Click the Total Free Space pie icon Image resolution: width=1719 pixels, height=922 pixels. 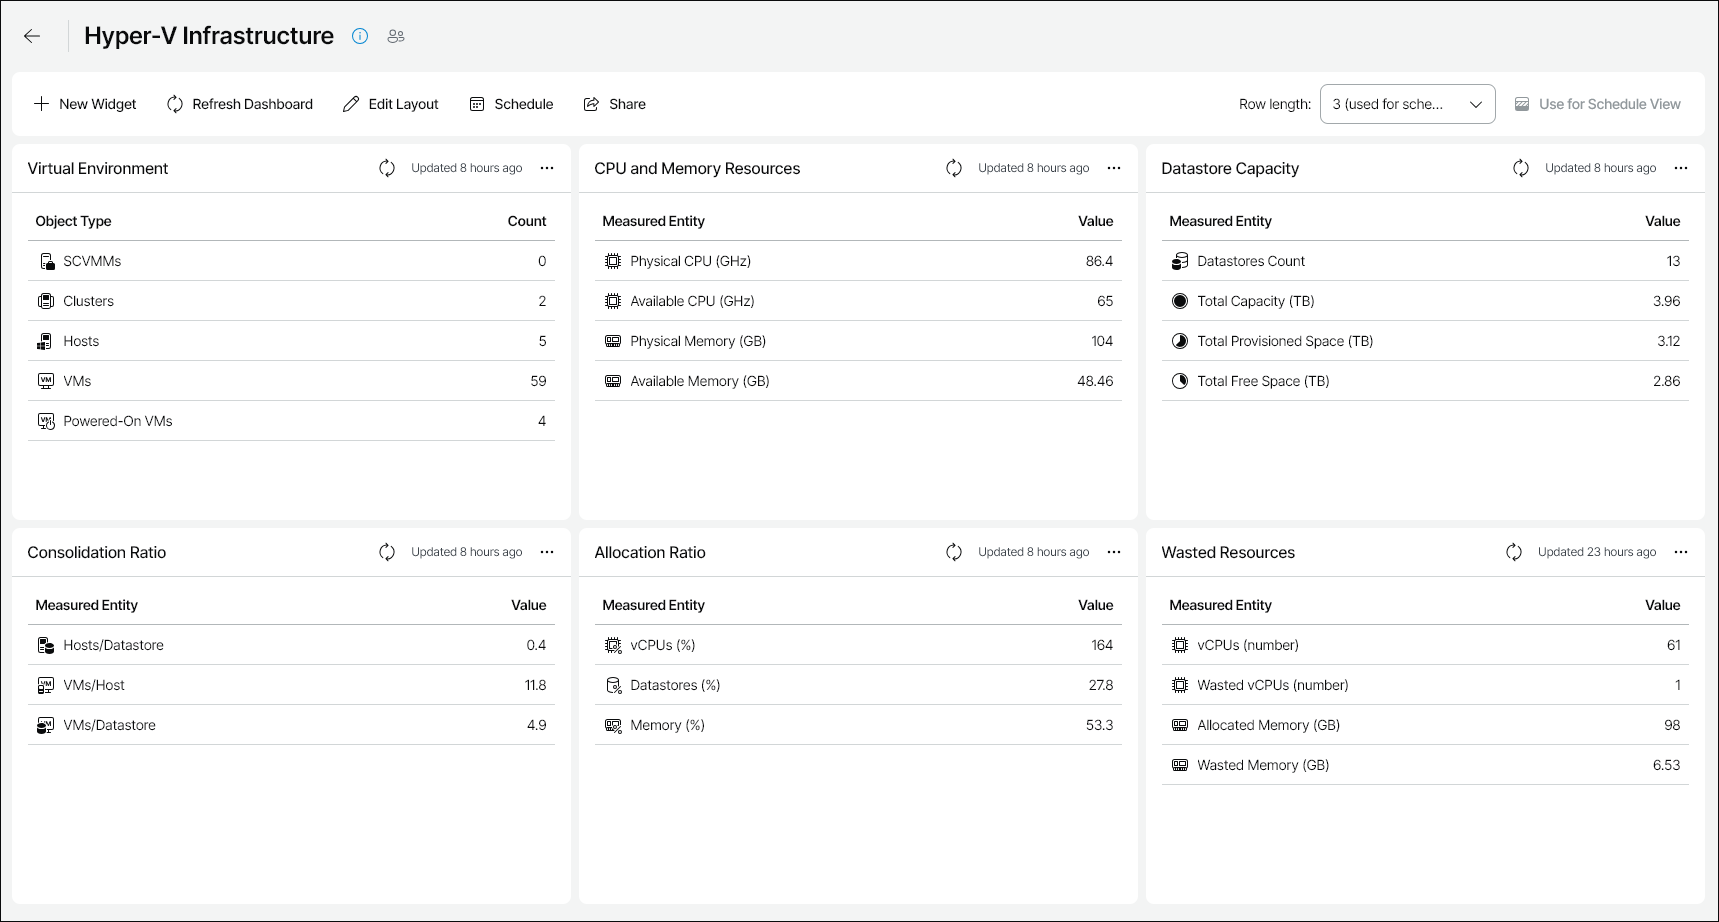pyautogui.click(x=1180, y=381)
